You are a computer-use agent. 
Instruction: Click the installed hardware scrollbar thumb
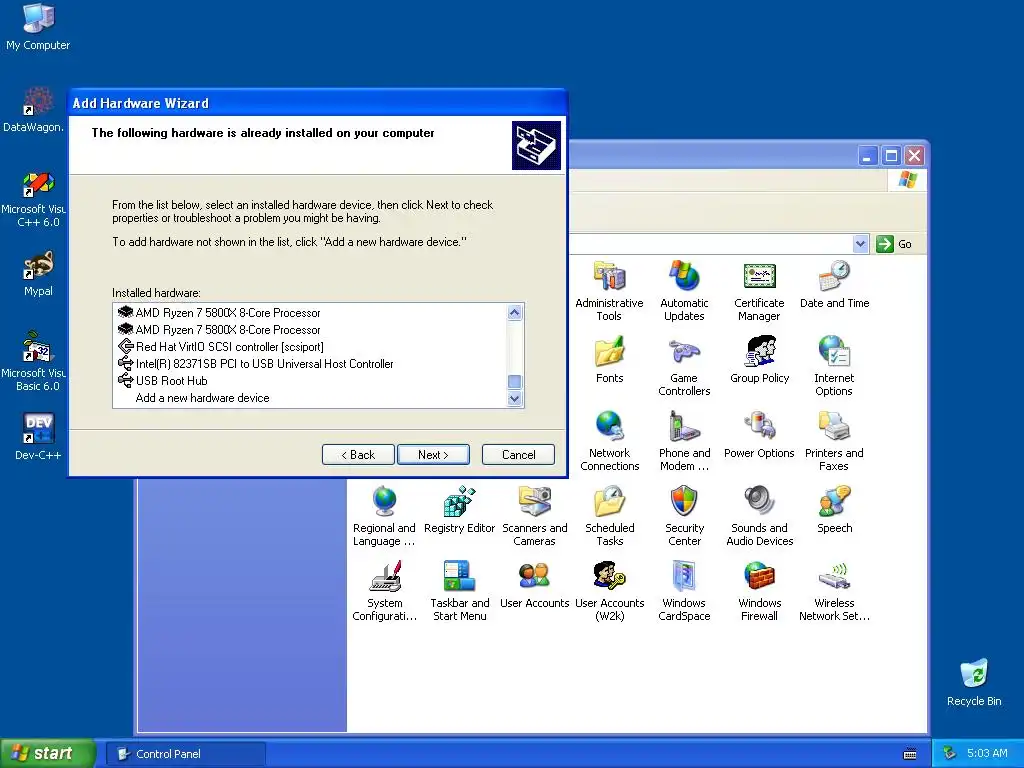coord(515,381)
